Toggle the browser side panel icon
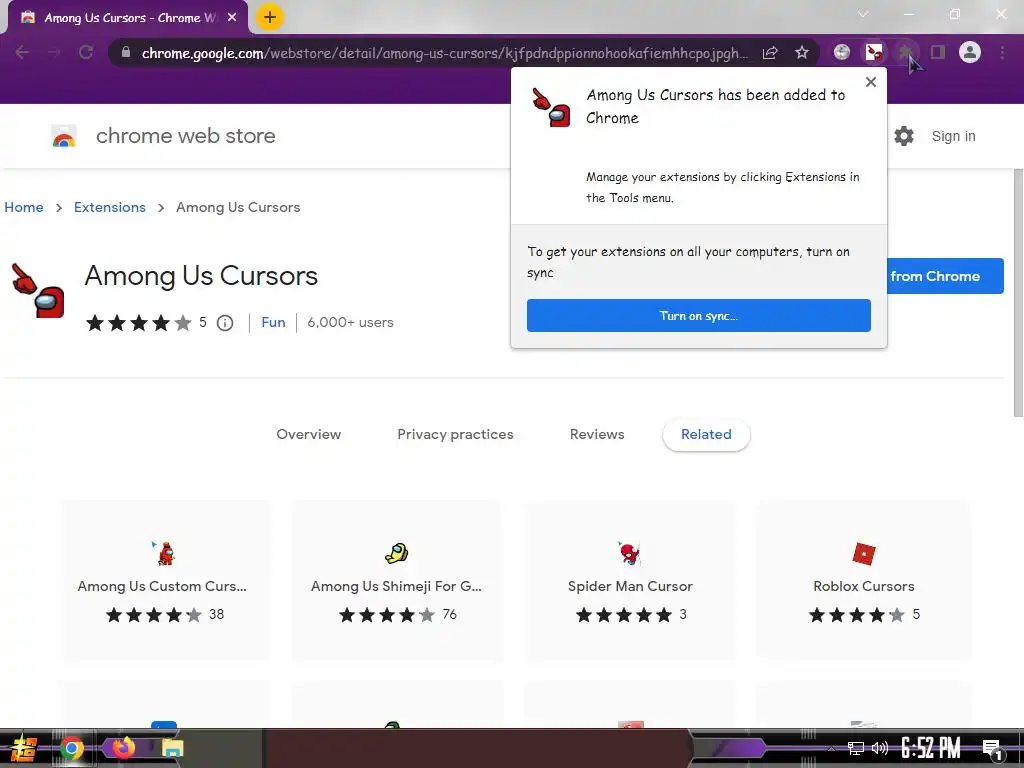The height and width of the screenshot is (768, 1024). pyautogui.click(x=938, y=52)
